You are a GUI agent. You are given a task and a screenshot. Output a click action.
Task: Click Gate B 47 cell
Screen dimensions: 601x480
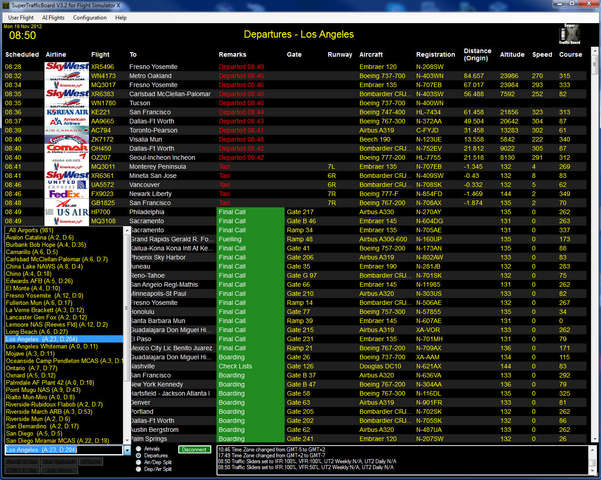(301, 384)
